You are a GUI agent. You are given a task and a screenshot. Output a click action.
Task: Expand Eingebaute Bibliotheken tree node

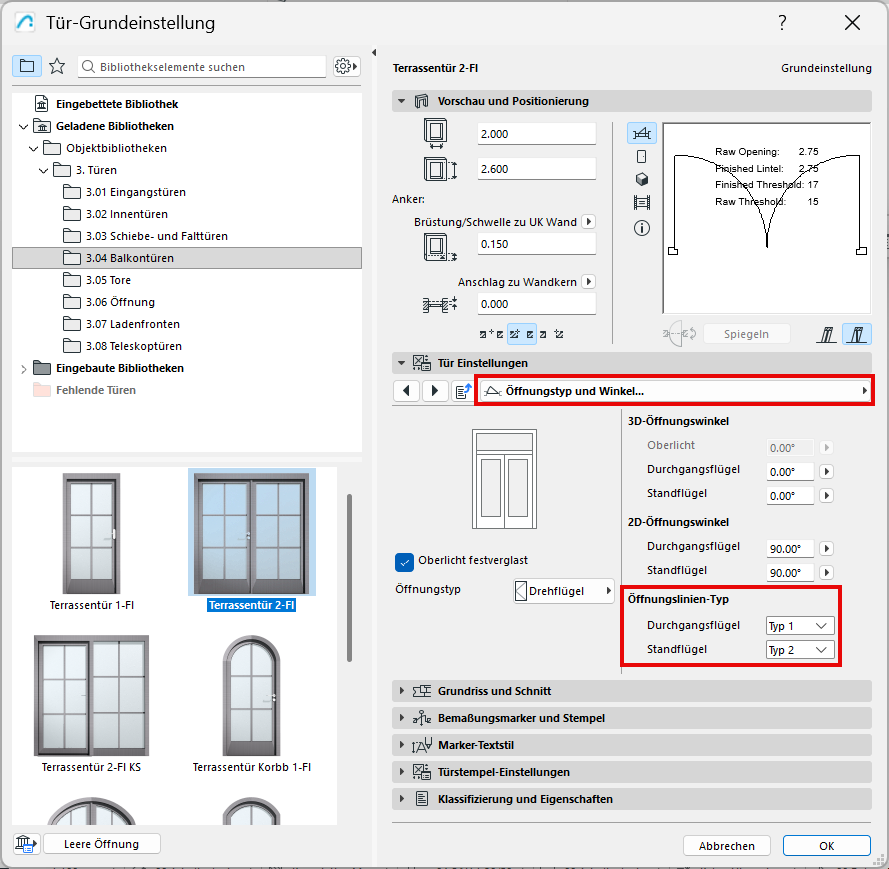point(23,368)
